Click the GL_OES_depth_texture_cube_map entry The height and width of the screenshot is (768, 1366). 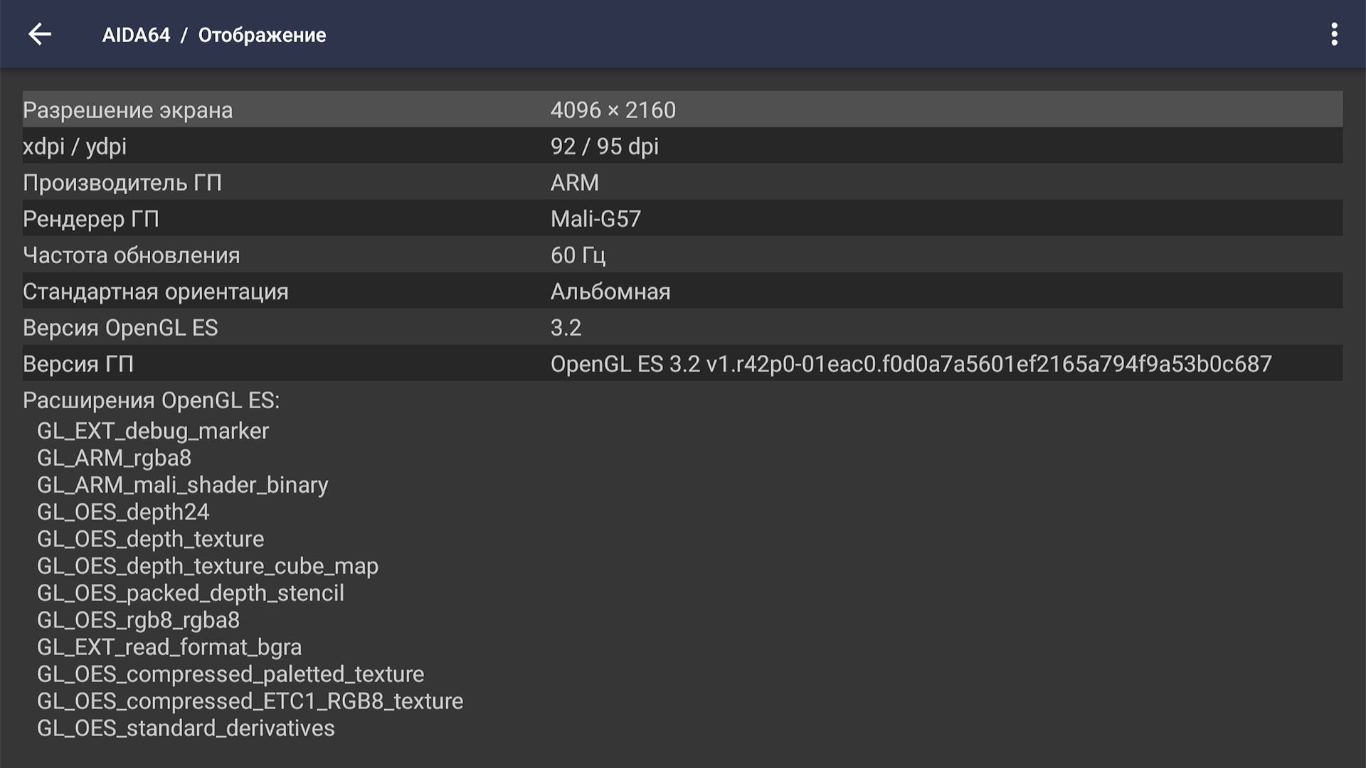[x=208, y=566]
